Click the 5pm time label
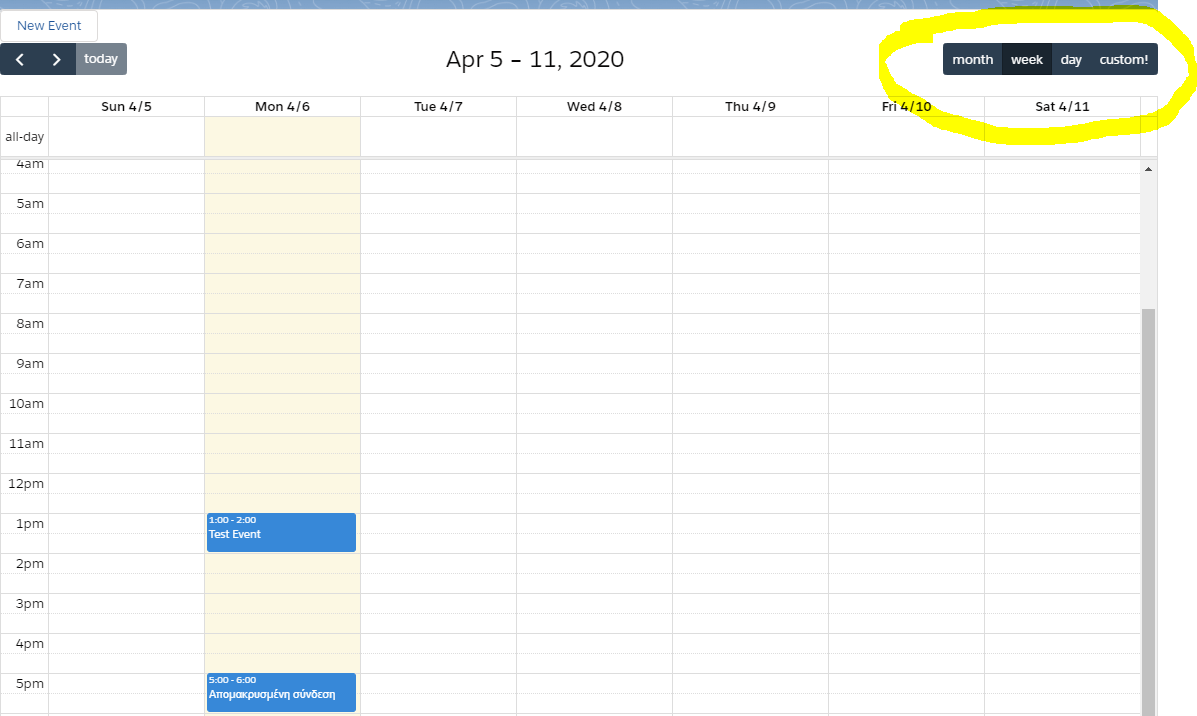 pyautogui.click(x=30, y=683)
